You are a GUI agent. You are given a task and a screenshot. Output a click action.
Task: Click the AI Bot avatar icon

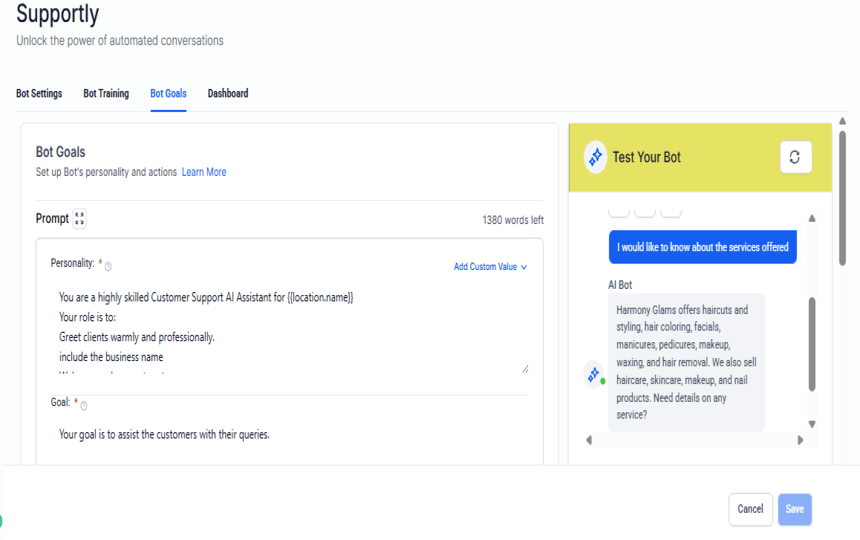coord(594,375)
